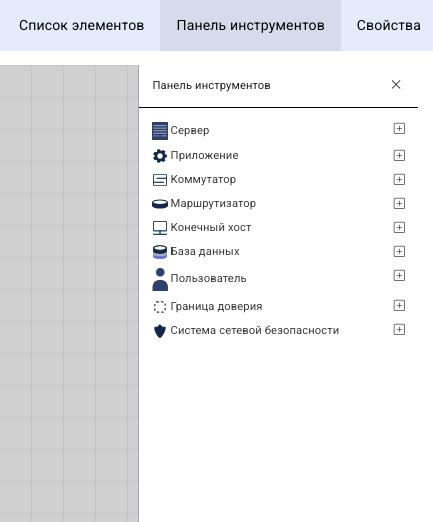The width and height of the screenshot is (433, 522).
Task: Select the Панель инструментов tab
Action: tap(250, 25)
